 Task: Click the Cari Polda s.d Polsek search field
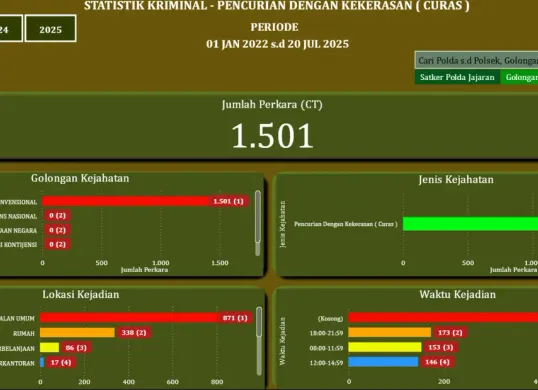coord(476,61)
